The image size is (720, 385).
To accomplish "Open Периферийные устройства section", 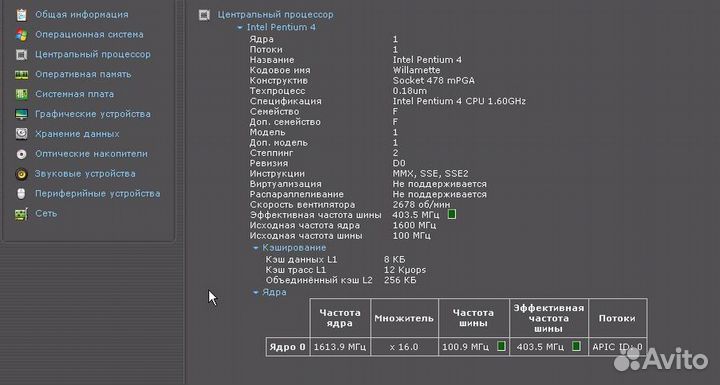I will point(98,193).
